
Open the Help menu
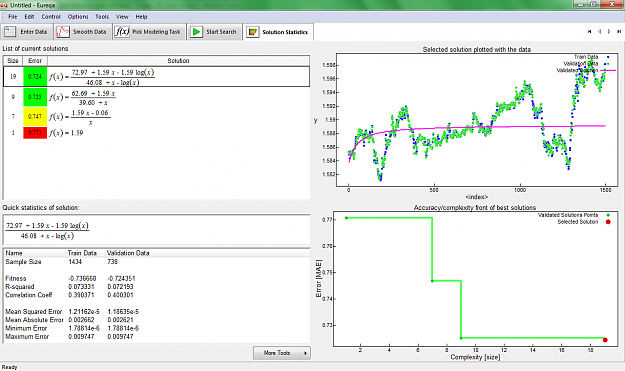142,17
